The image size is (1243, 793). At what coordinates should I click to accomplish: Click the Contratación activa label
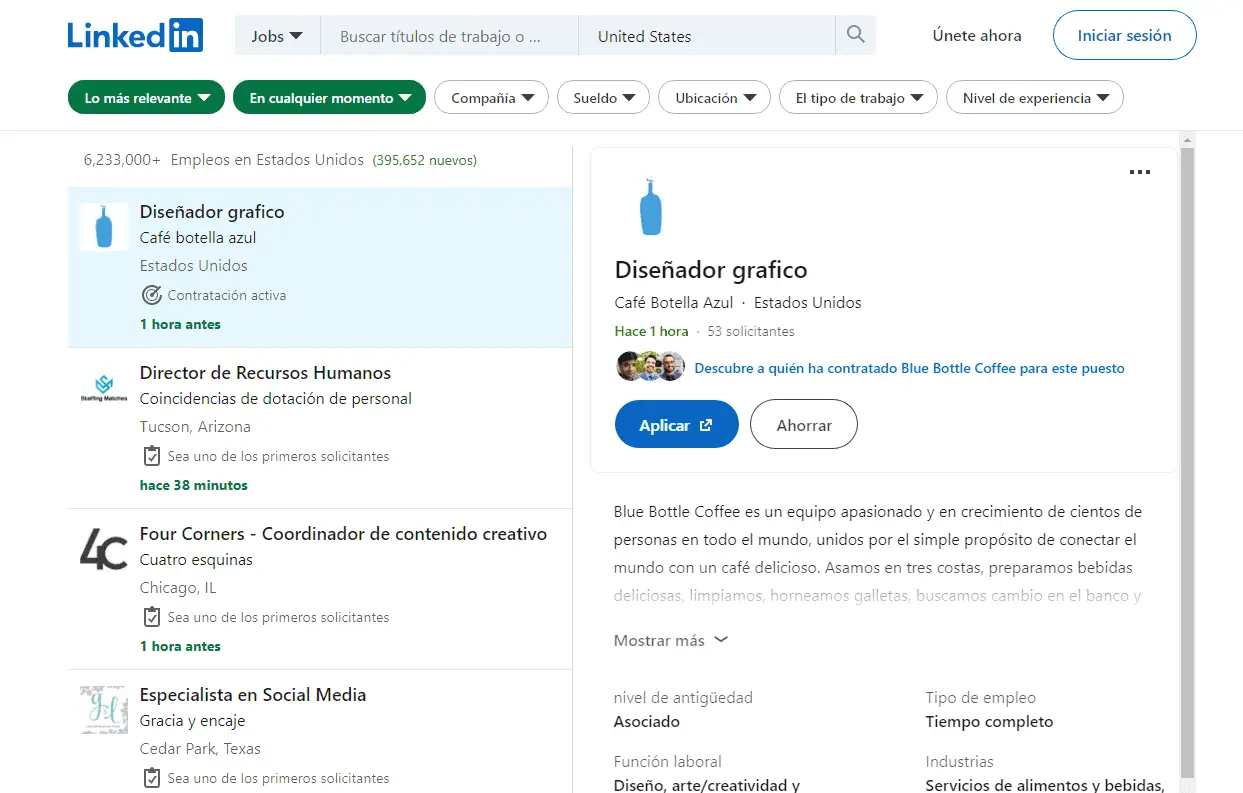pyautogui.click(x=227, y=295)
